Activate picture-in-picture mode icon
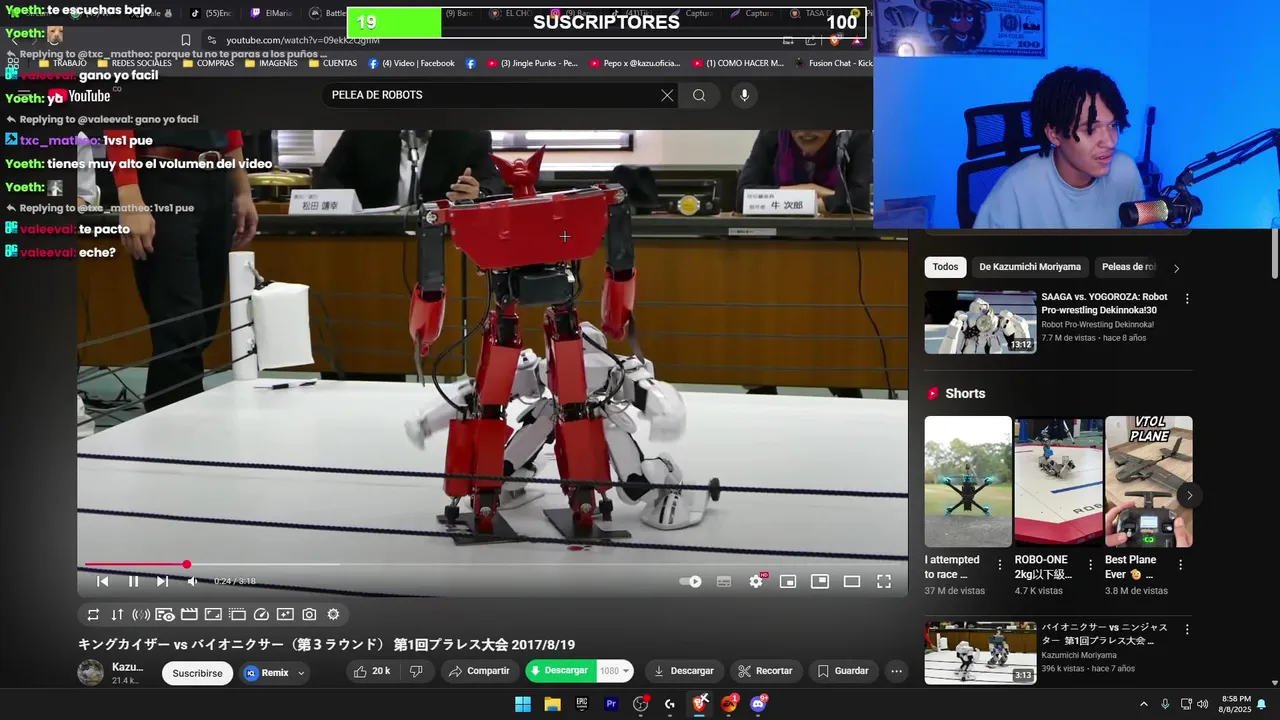Image resolution: width=1280 pixels, height=720 pixels. pyautogui.click(x=820, y=581)
